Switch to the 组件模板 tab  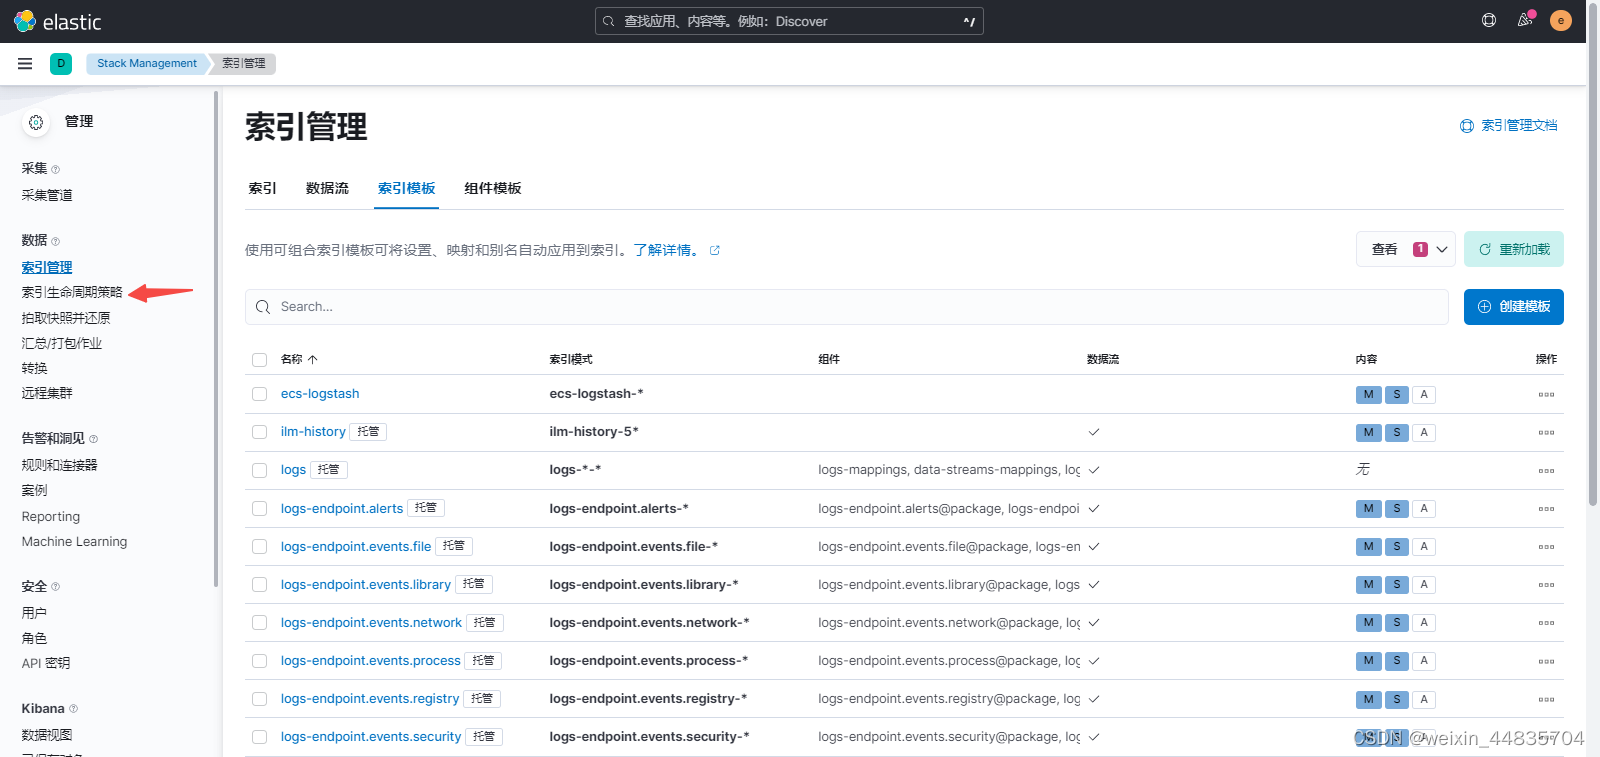coord(493,188)
